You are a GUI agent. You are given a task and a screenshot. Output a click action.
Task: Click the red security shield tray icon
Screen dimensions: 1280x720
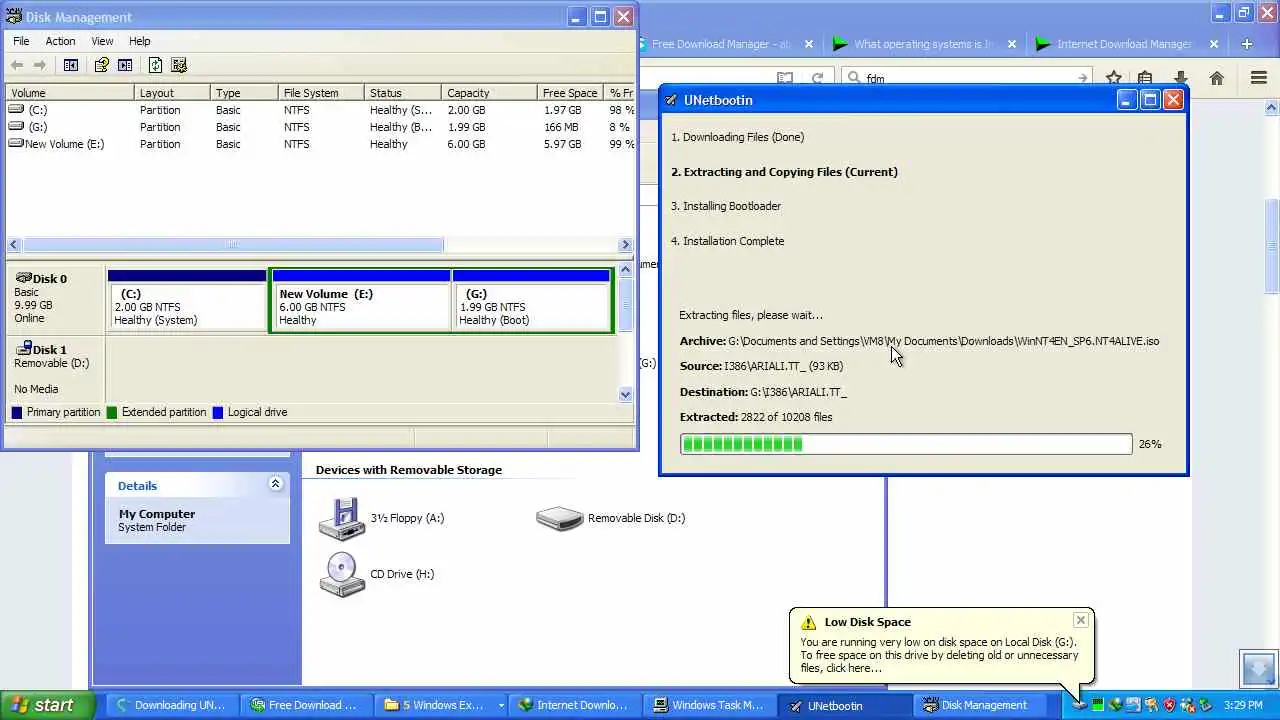[1169, 705]
